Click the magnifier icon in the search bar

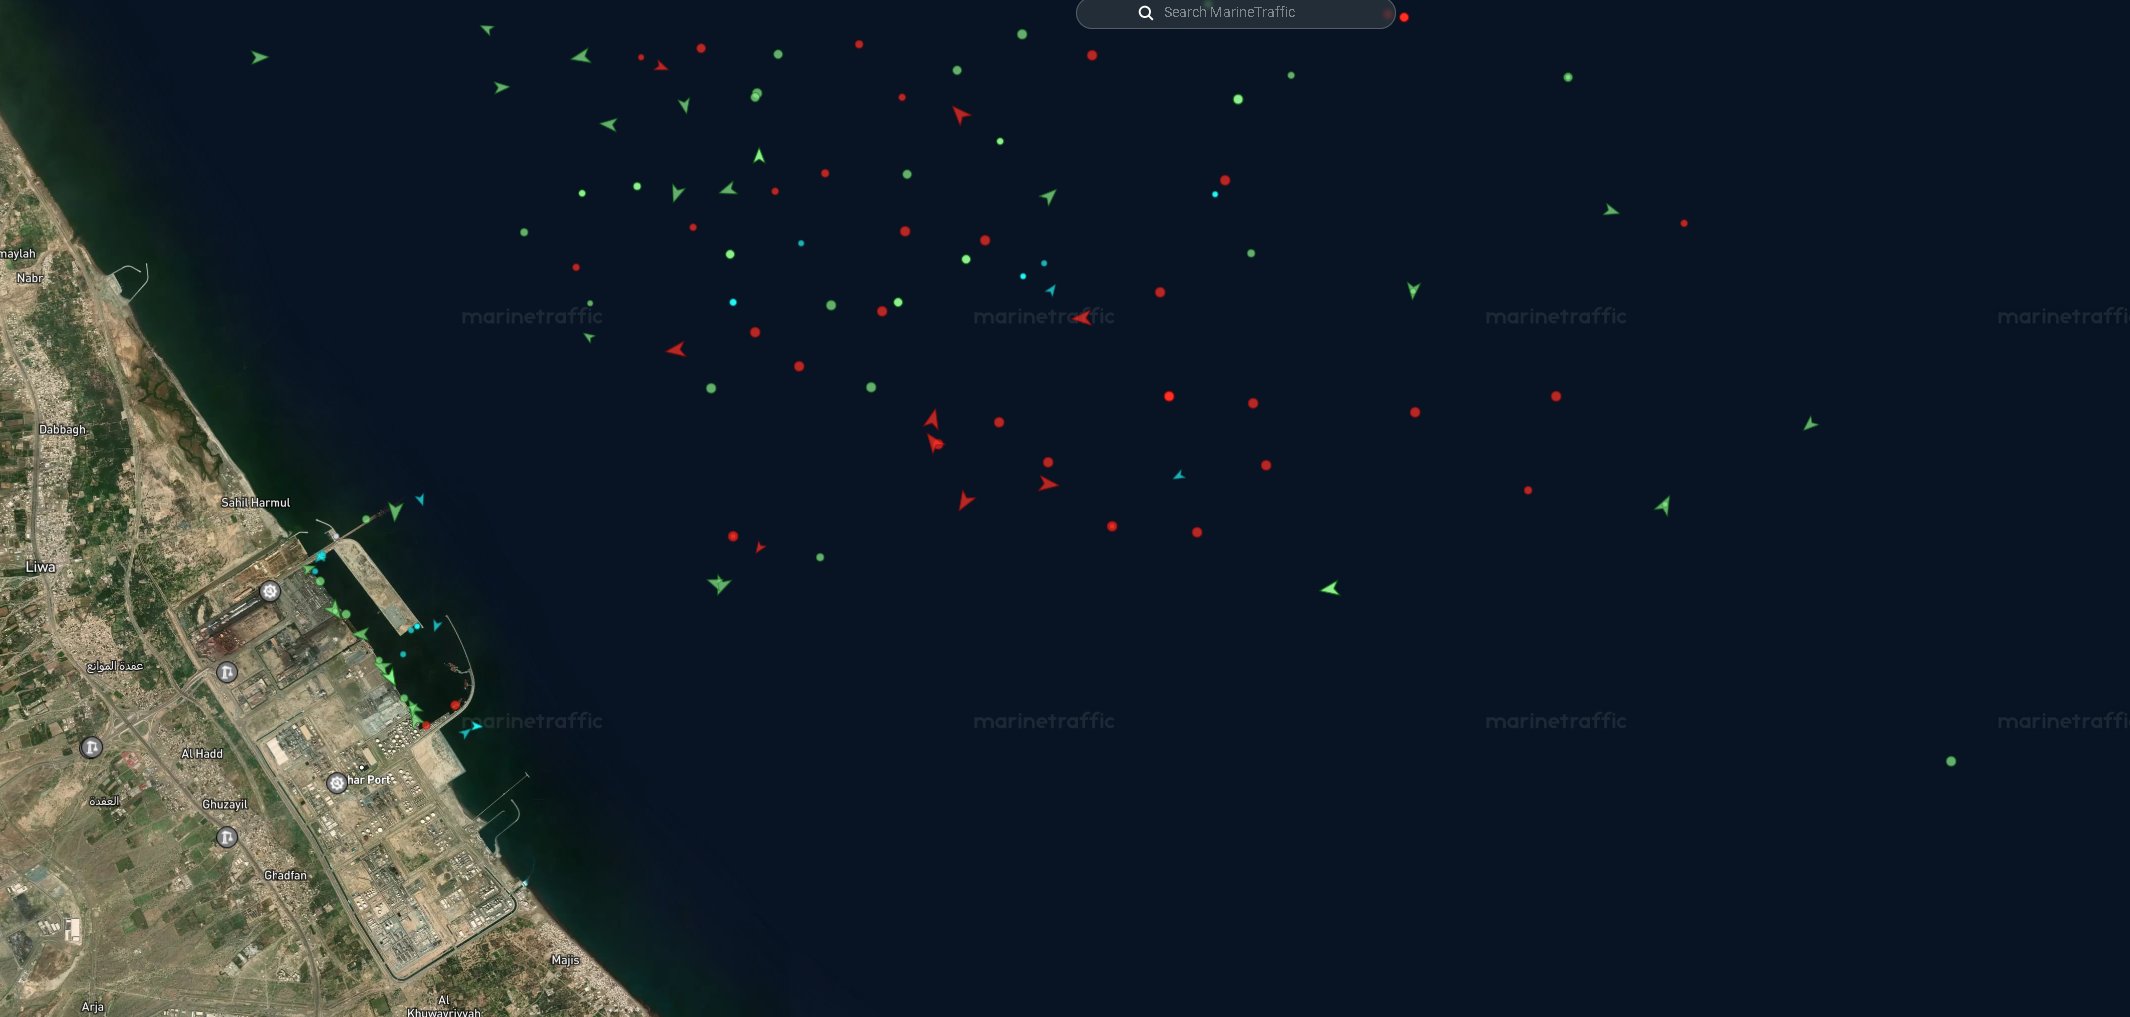click(x=1146, y=13)
